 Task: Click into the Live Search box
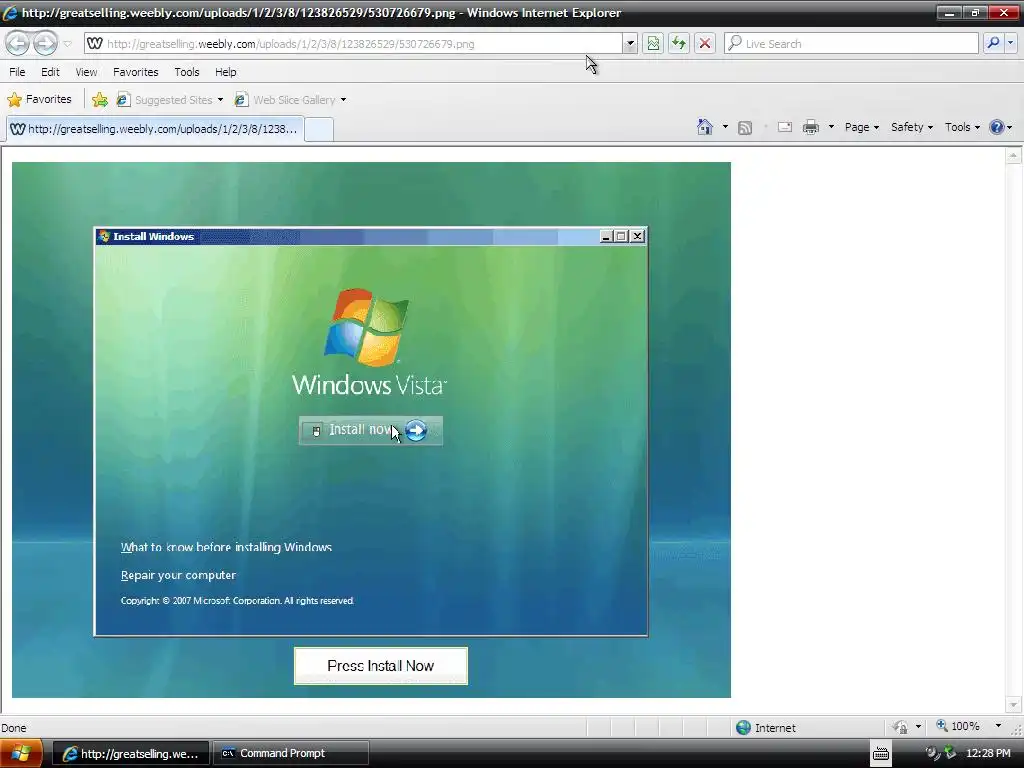tap(851, 44)
